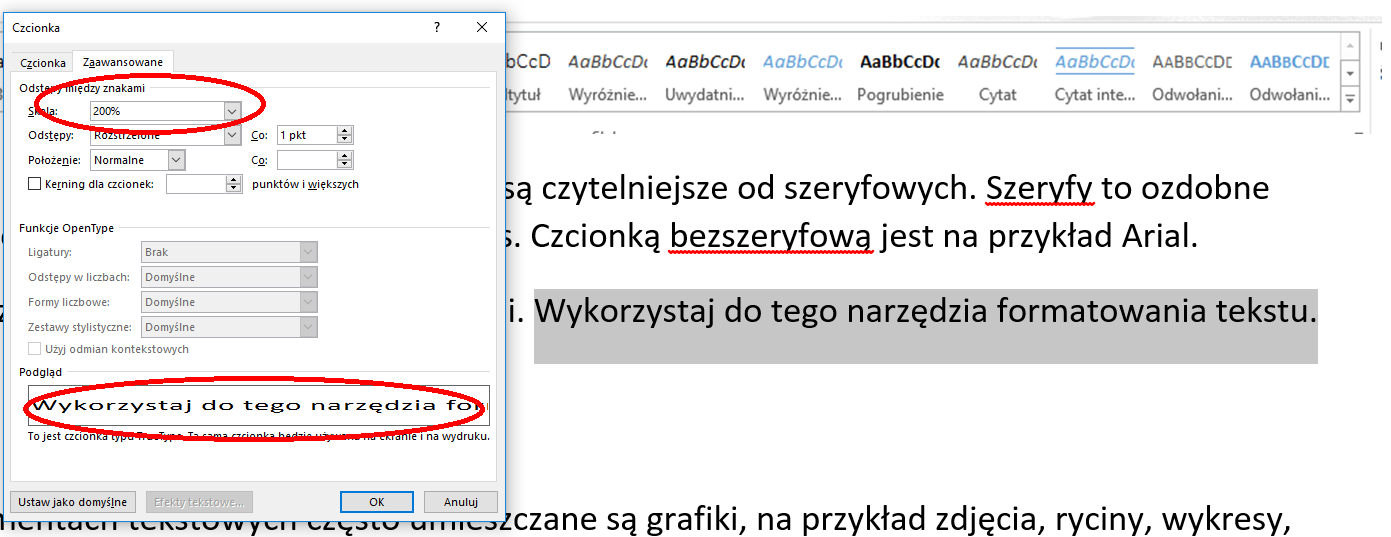
Task: Click the 1 pkt spacing input field
Action: pos(306,135)
